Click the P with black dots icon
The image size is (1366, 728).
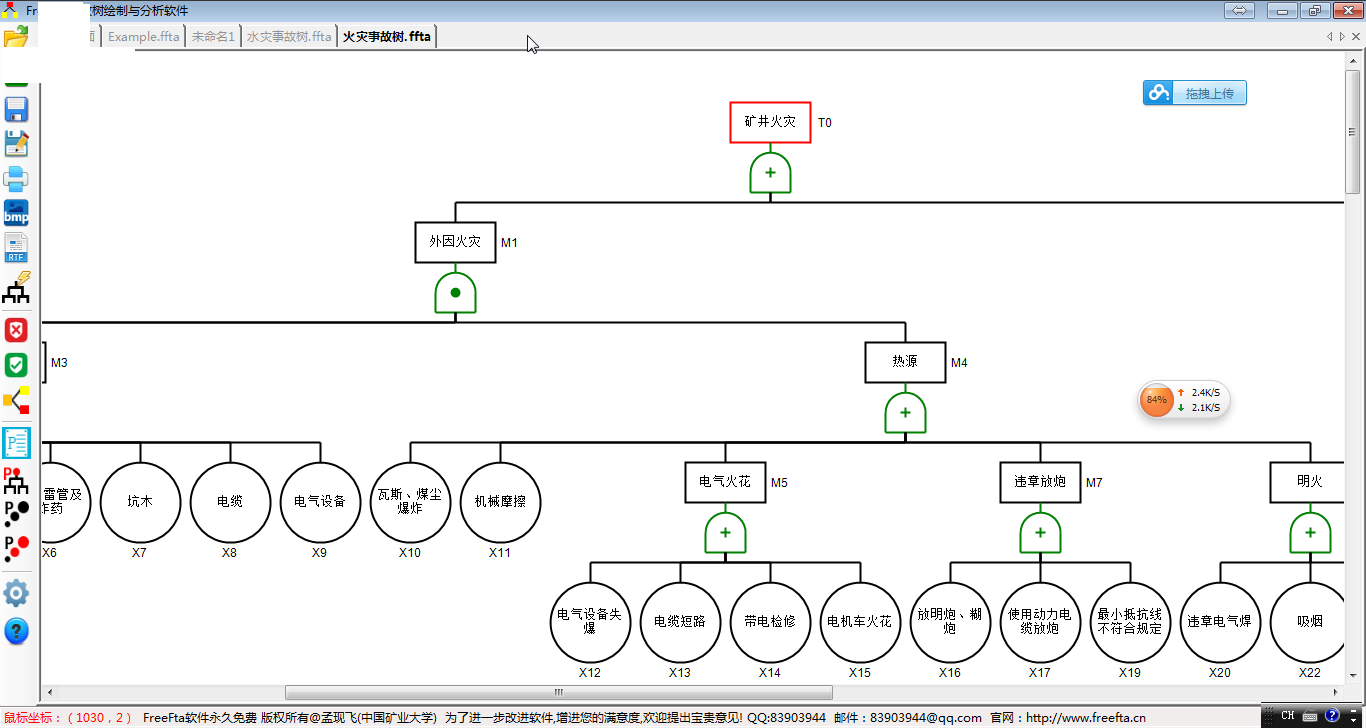[16, 514]
